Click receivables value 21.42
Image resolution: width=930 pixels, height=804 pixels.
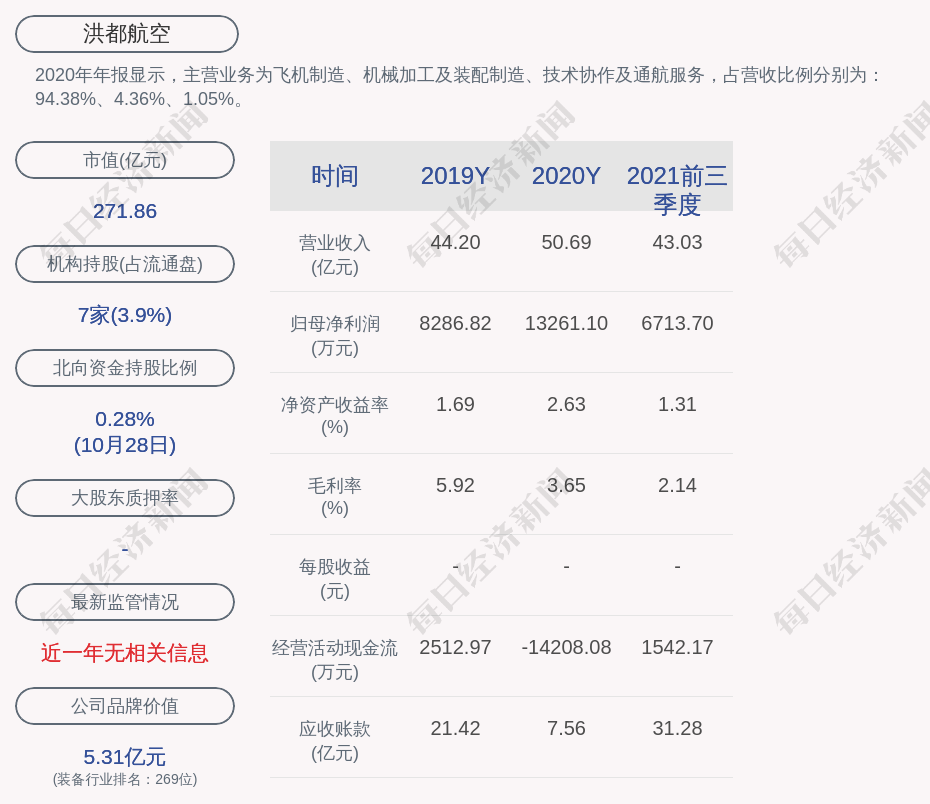[455, 728]
